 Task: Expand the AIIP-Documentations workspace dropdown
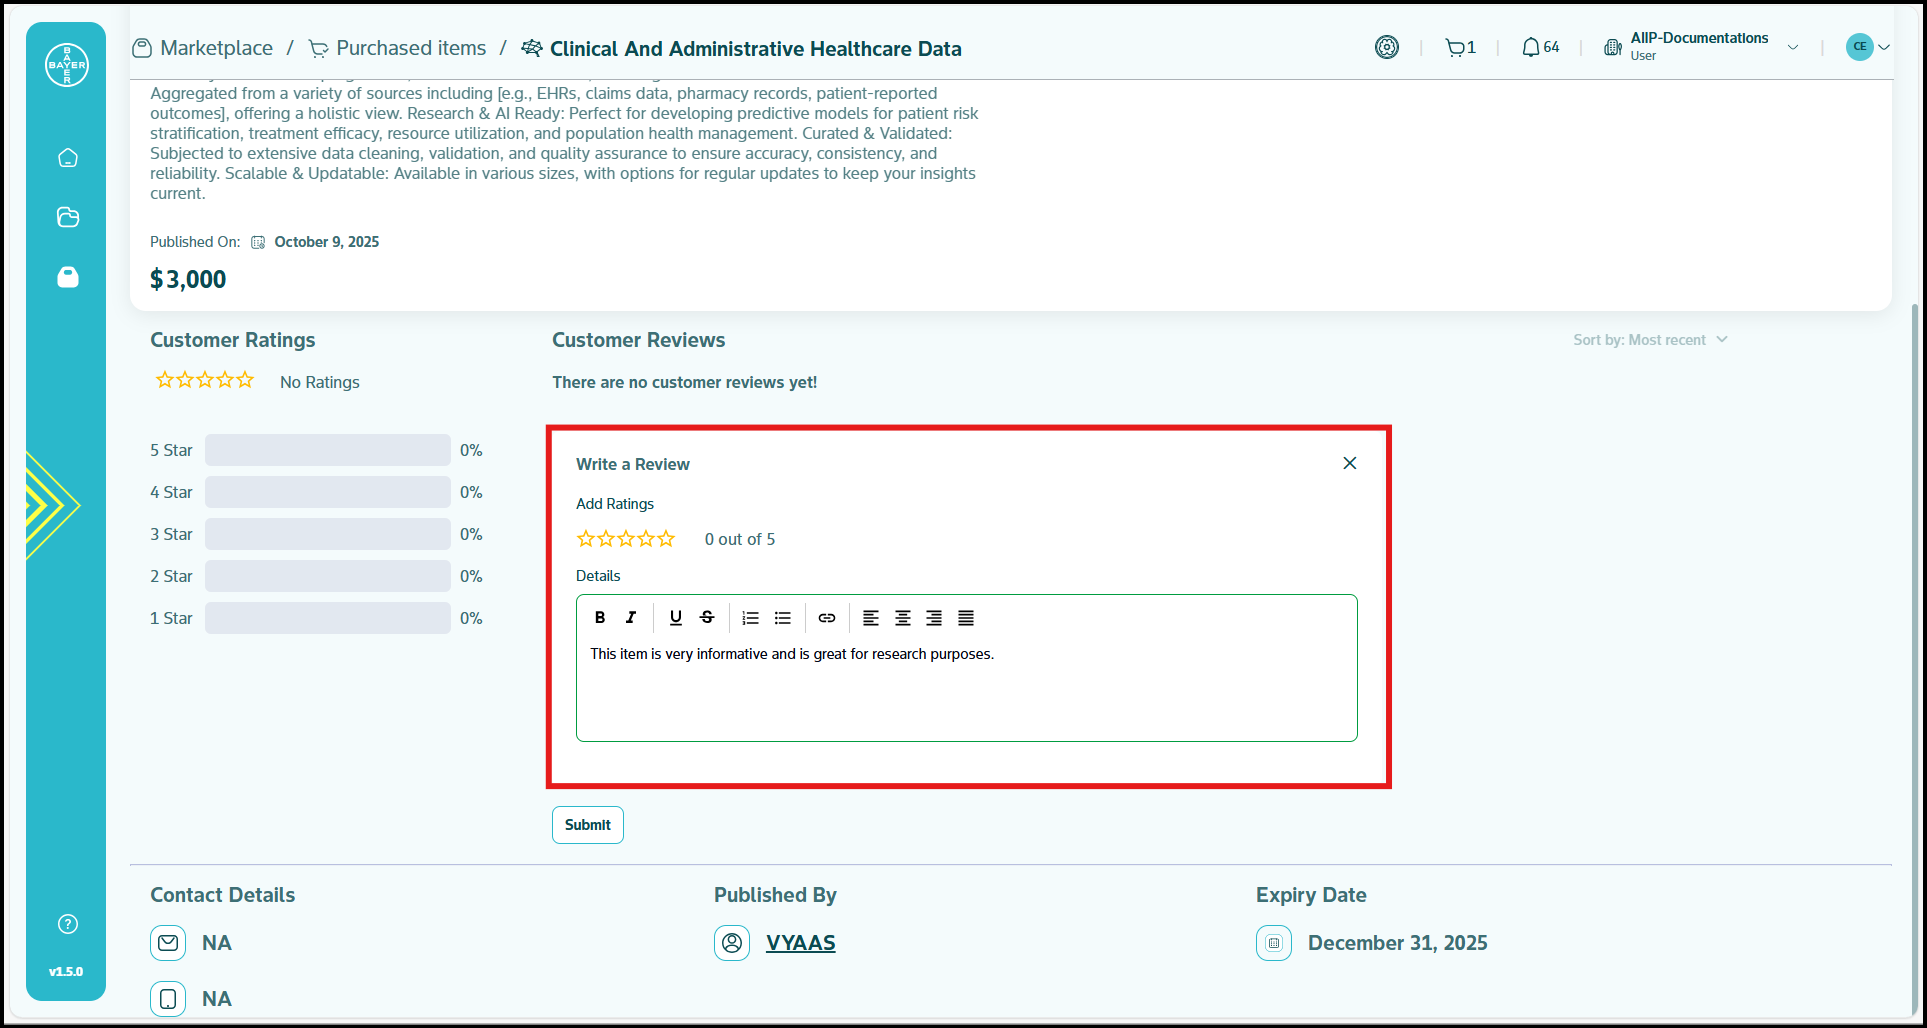pos(1793,48)
